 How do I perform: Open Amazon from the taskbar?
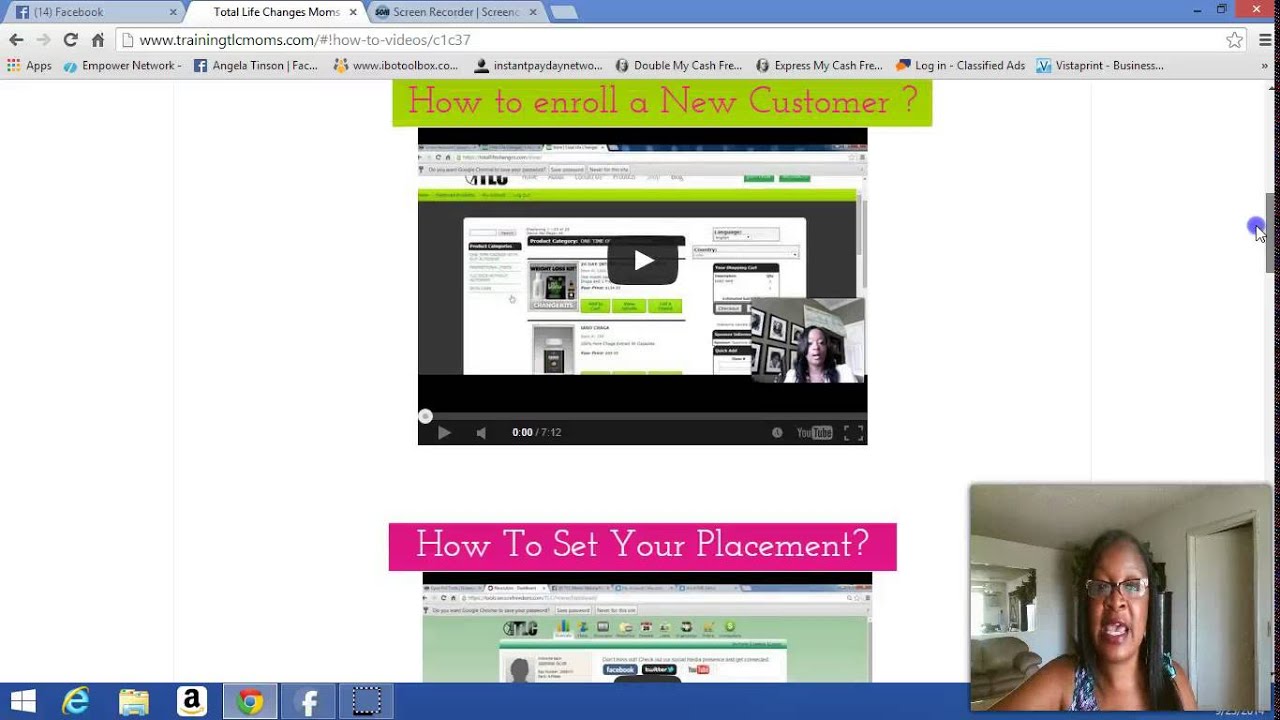192,702
